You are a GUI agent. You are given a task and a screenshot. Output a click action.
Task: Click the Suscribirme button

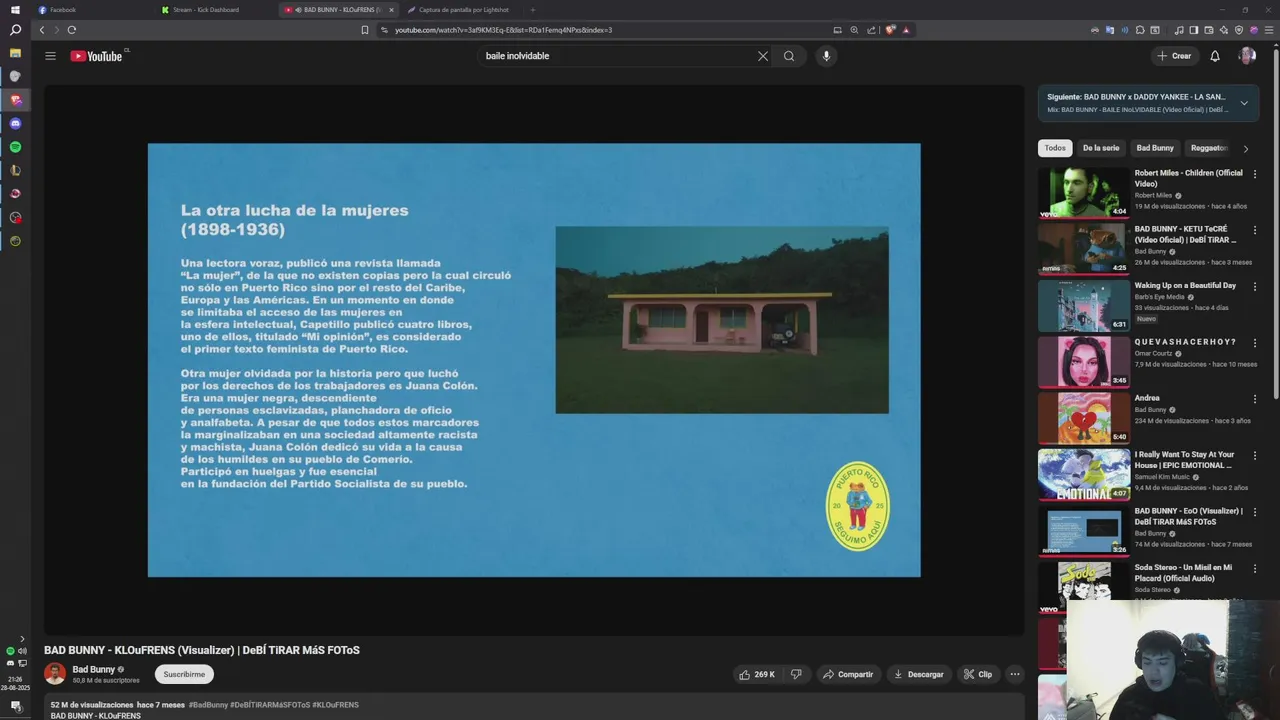click(184, 674)
